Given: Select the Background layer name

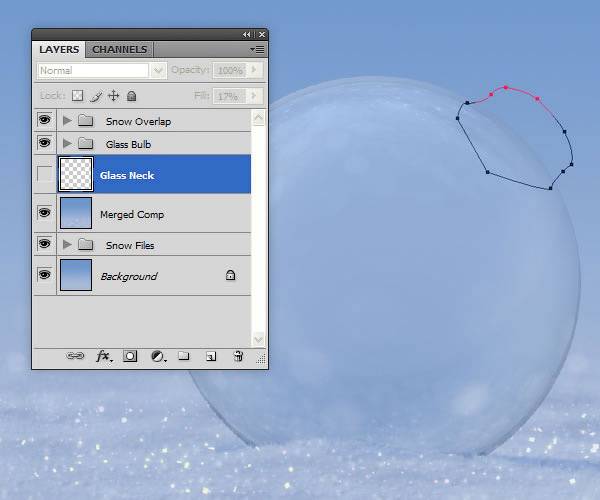Looking at the screenshot, I should pos(129,276).
